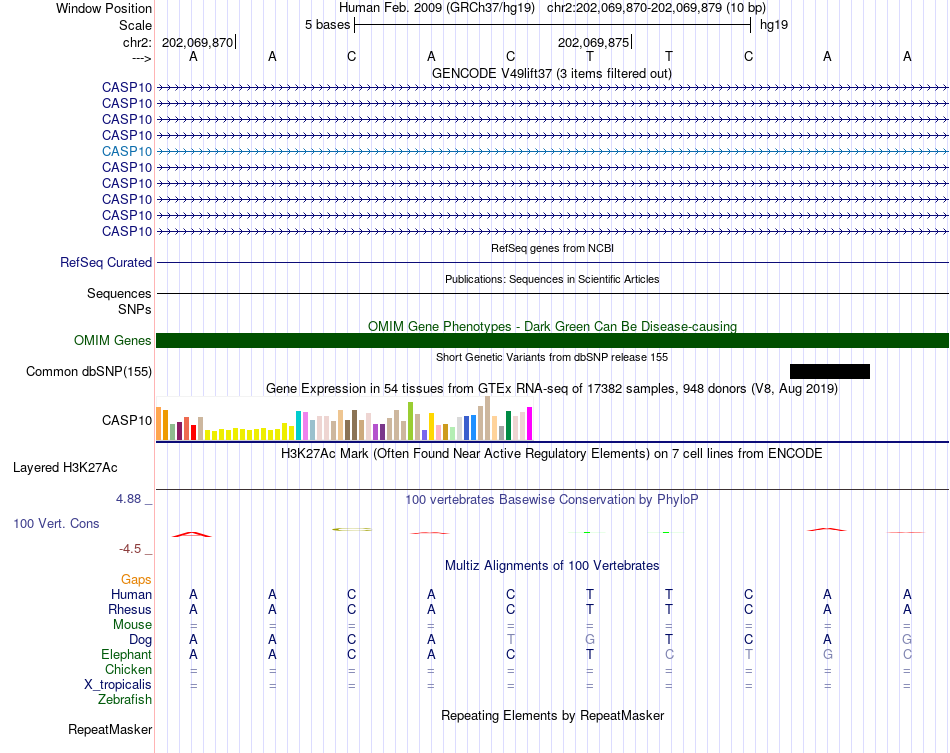Select the Mouse alignment row label
950x753 pixels.
click(x=132, y=625)
